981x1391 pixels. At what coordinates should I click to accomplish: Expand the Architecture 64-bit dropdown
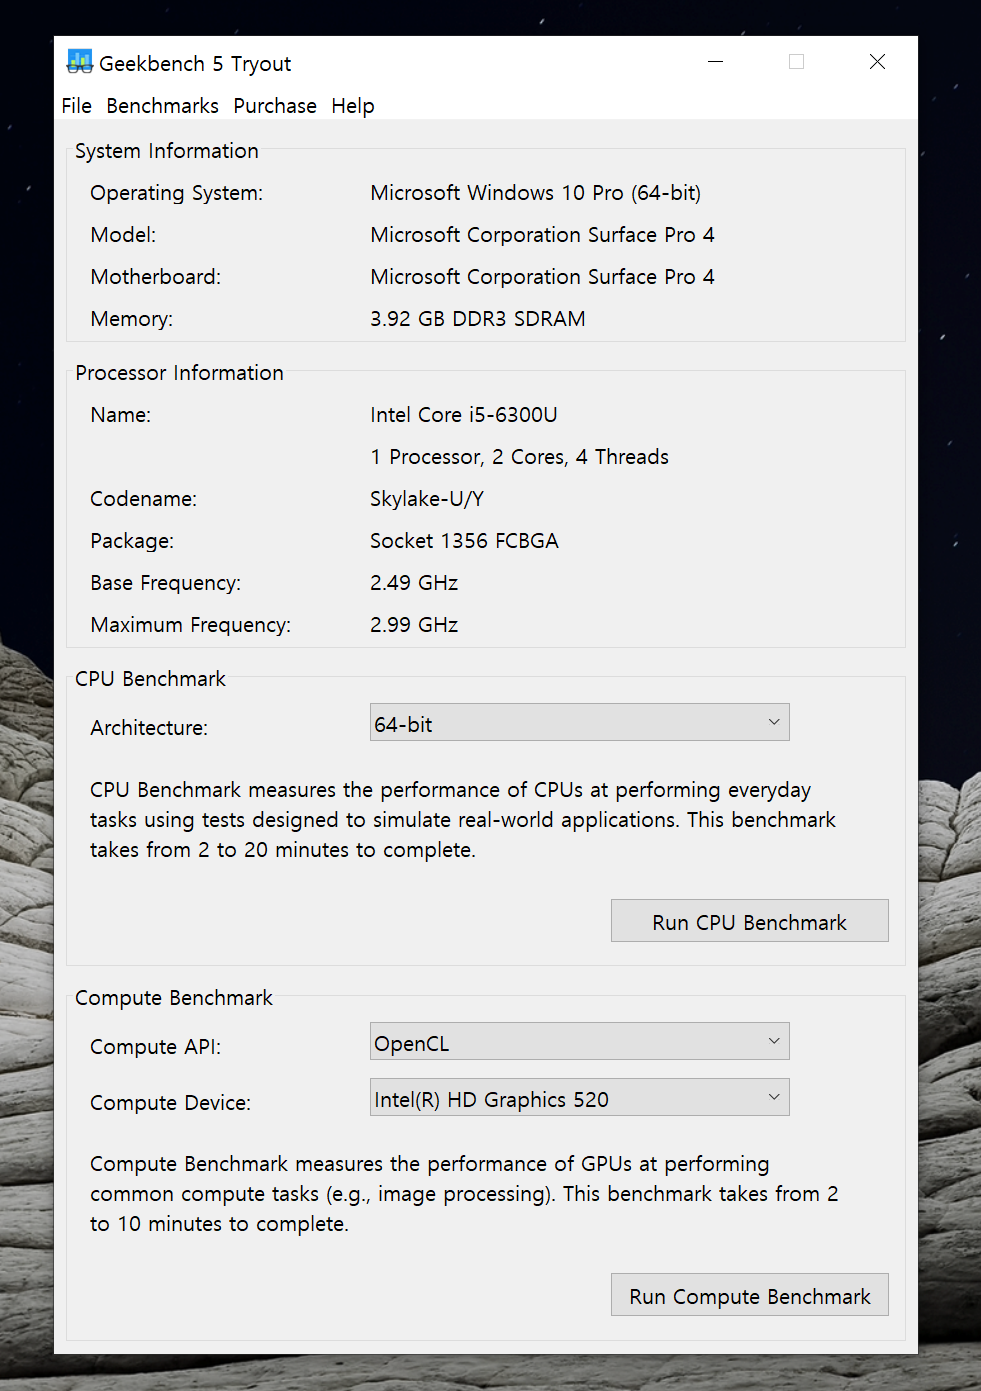click(x=579, y=722)
